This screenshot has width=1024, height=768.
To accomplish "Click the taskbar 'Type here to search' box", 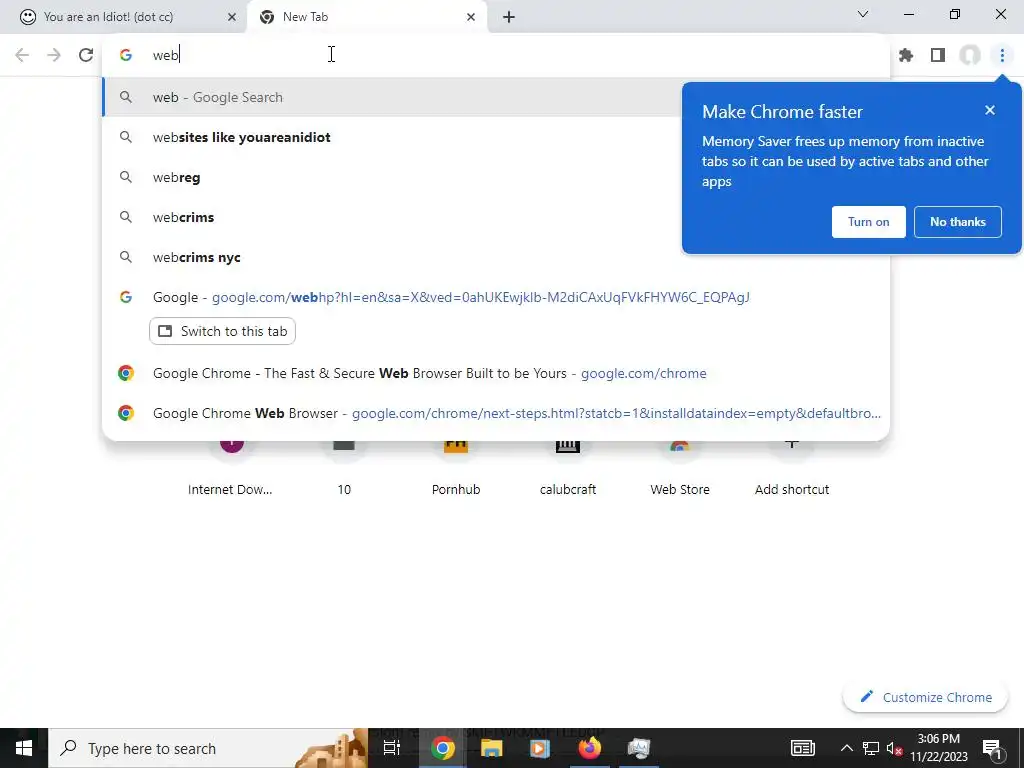I will 208,748.
